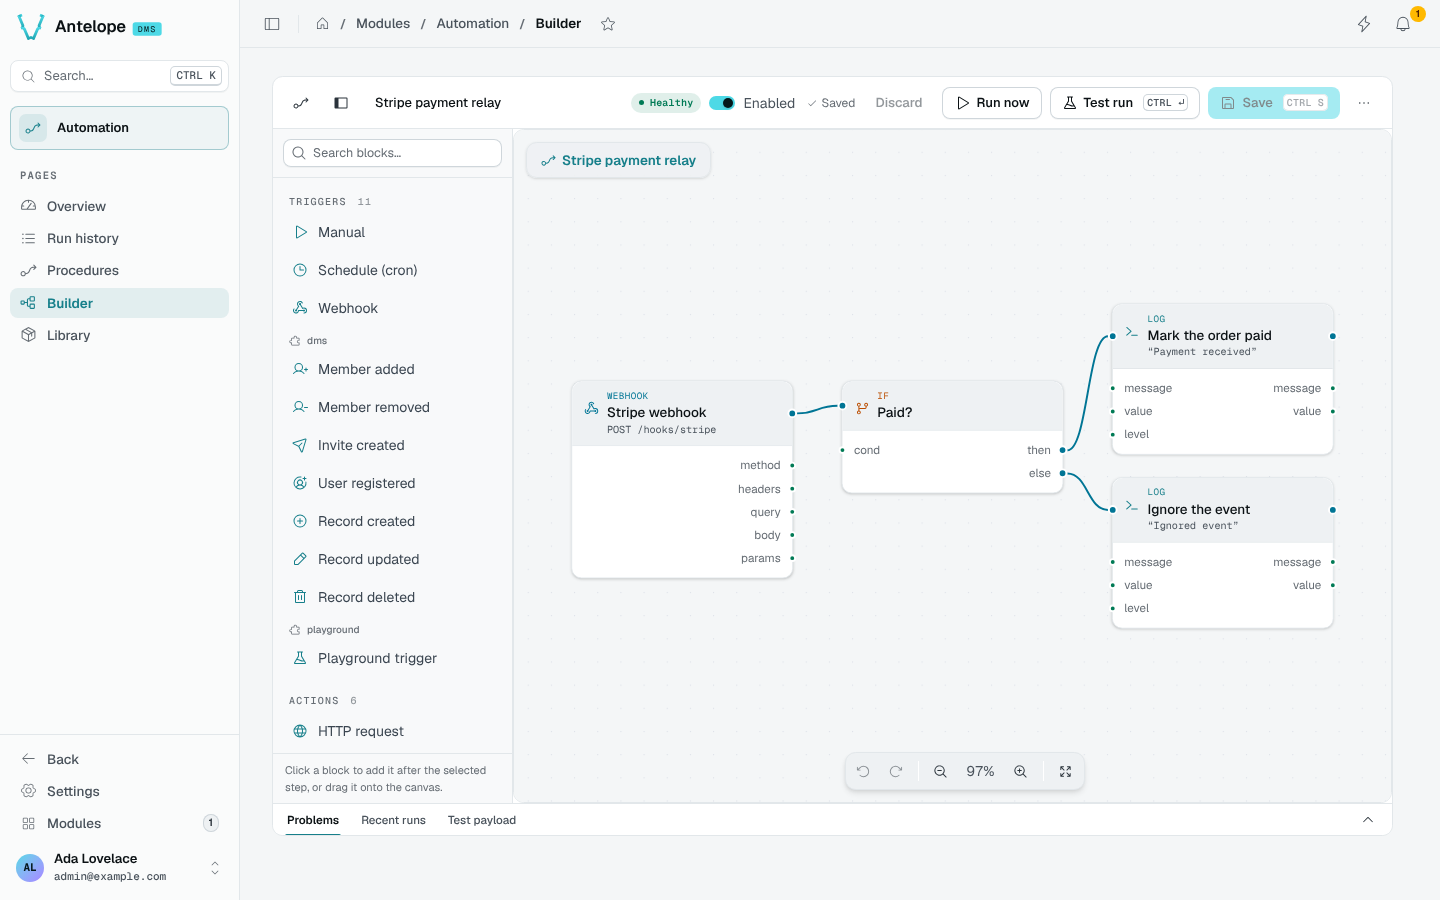This screenshot has height=900, width=1440.
Task: Click the Mark the order paid log icon
Action: (x=1132, y=332)
